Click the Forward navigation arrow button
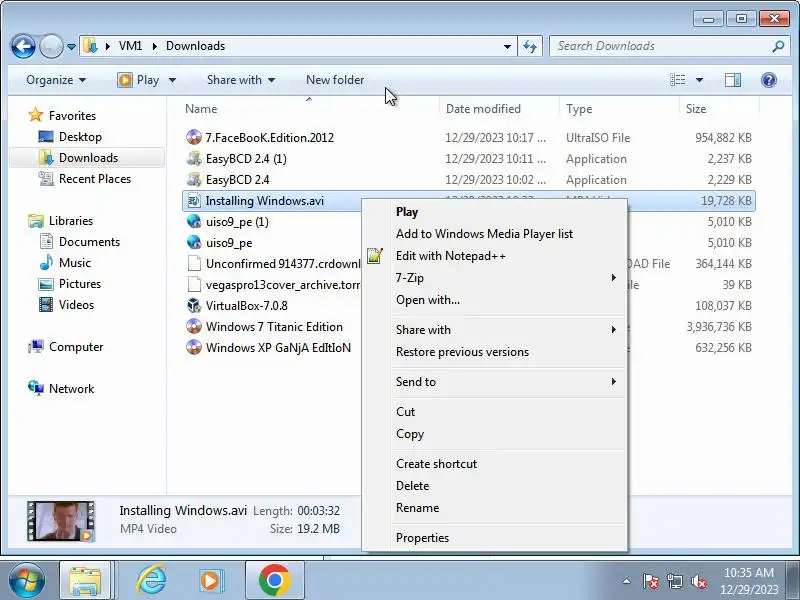This screenshot has width=800, height=600. click(x=51, y=47)
